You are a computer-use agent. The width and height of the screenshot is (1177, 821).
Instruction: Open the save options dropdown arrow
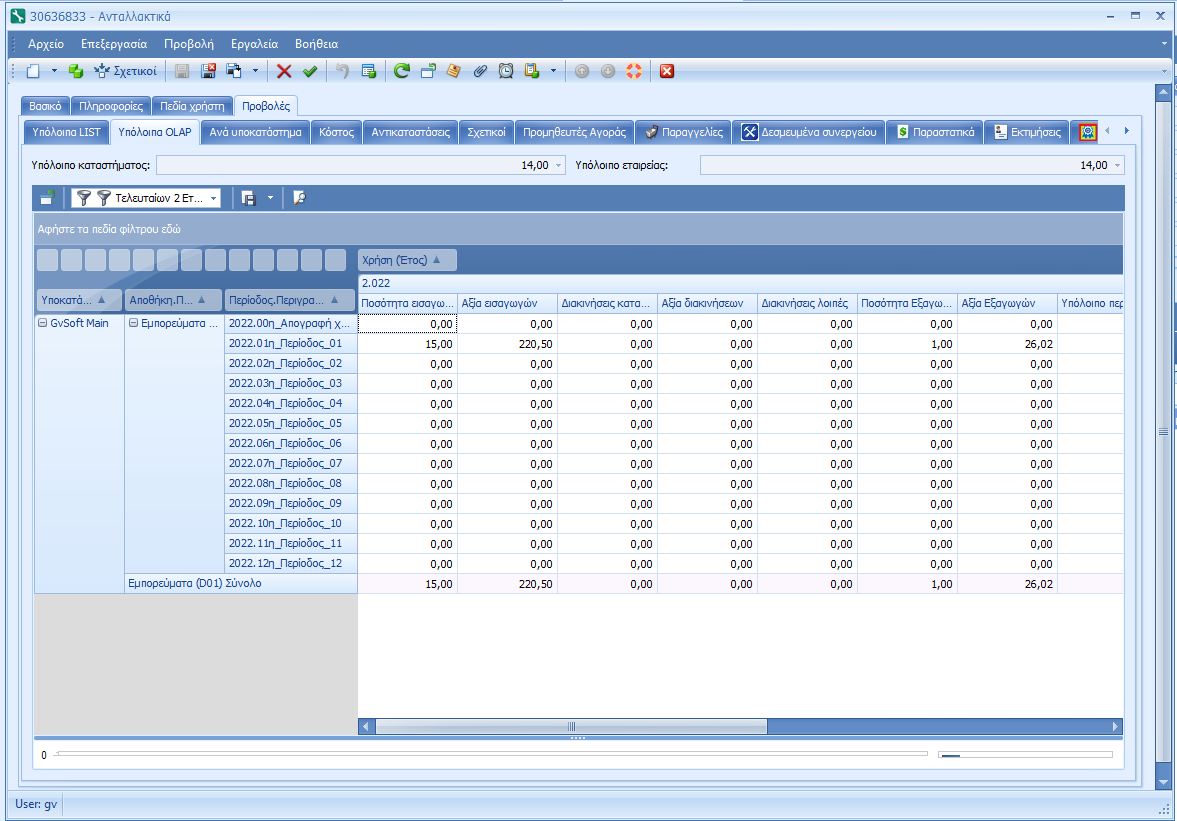255,71
